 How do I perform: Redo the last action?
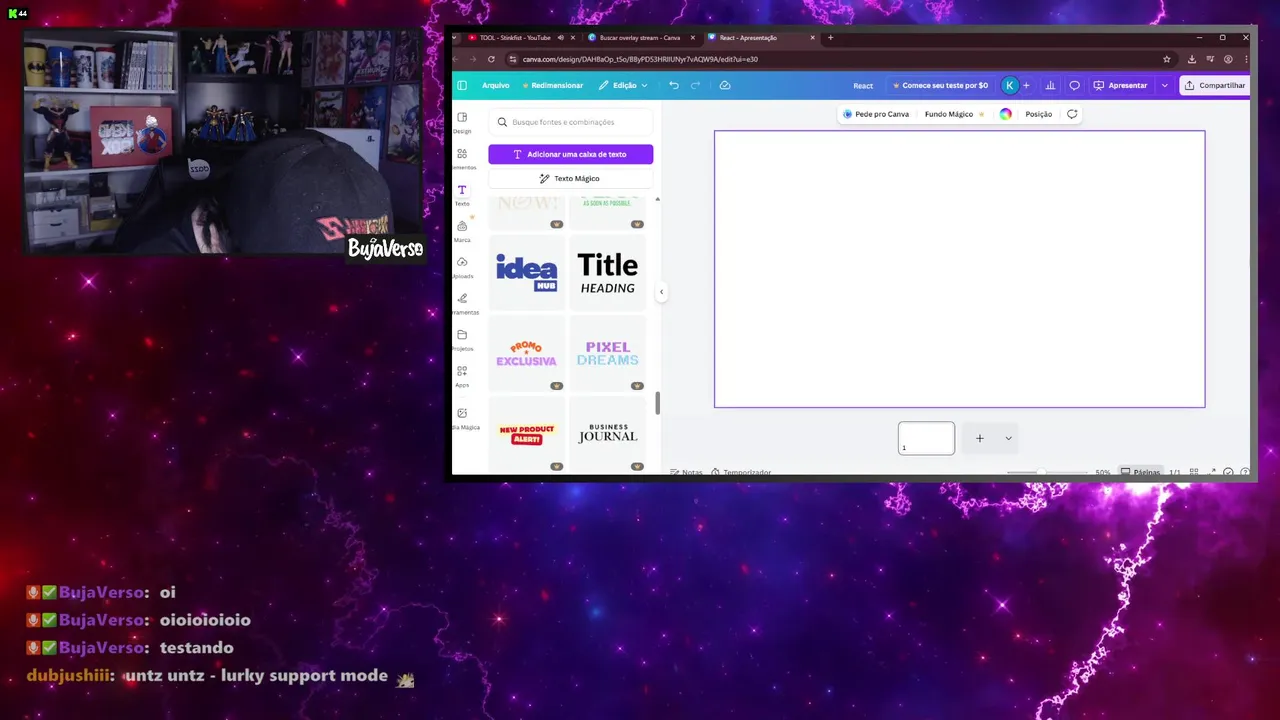696,85
